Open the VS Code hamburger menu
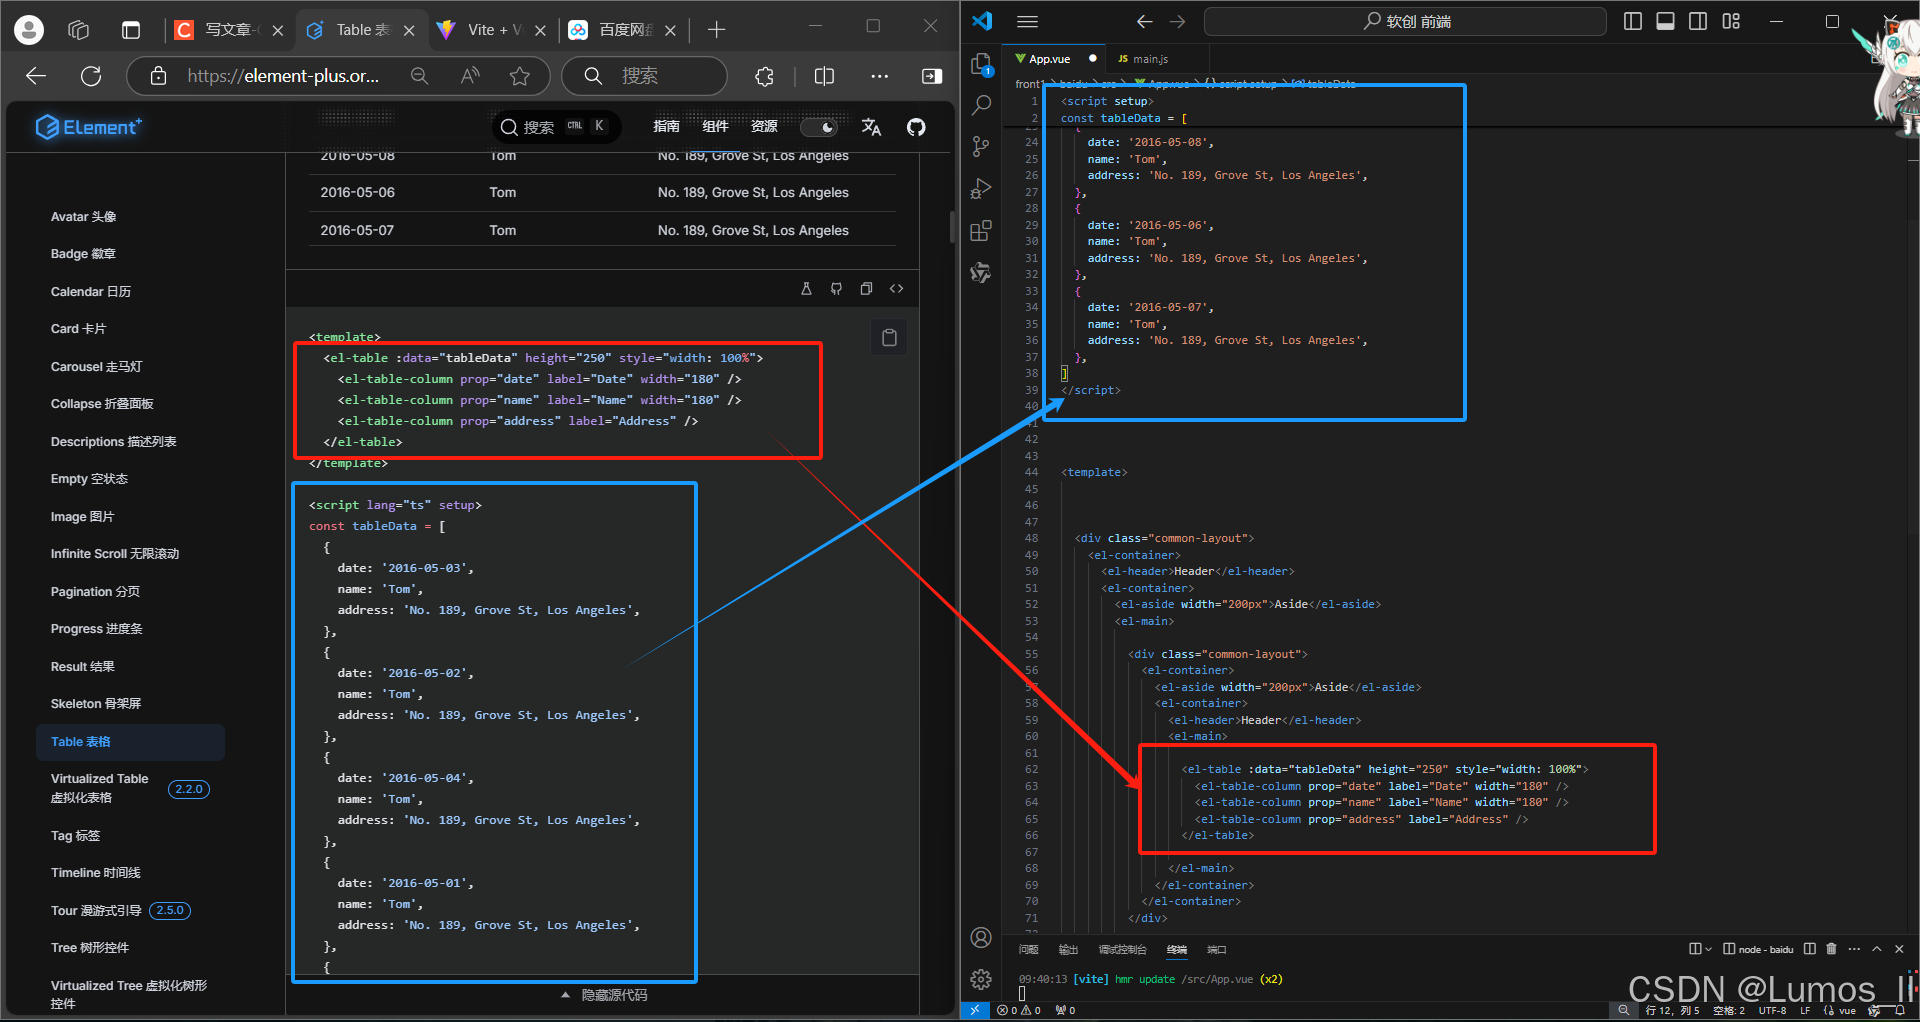 (x=1027, y=21)
